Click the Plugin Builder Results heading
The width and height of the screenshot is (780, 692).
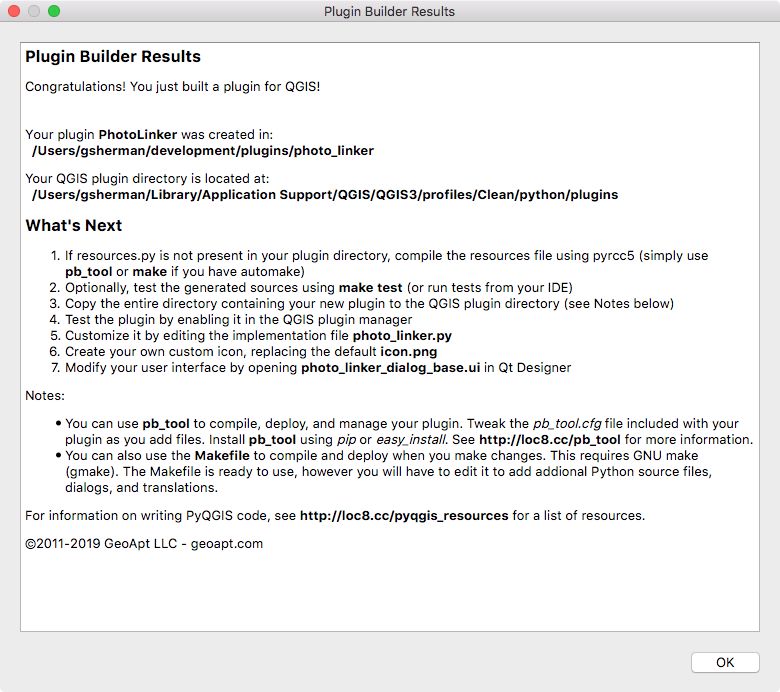pos(113,57)
